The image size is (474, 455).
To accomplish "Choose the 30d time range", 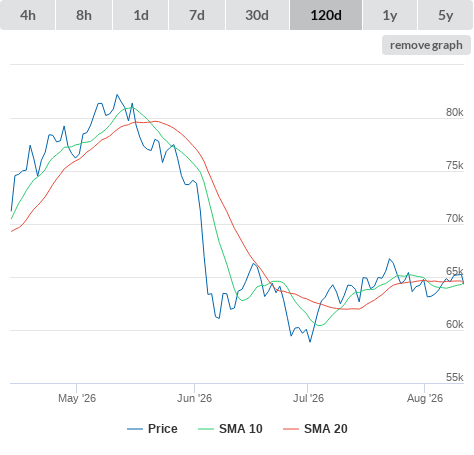I will pyautogui.click(x=257, y=15).
